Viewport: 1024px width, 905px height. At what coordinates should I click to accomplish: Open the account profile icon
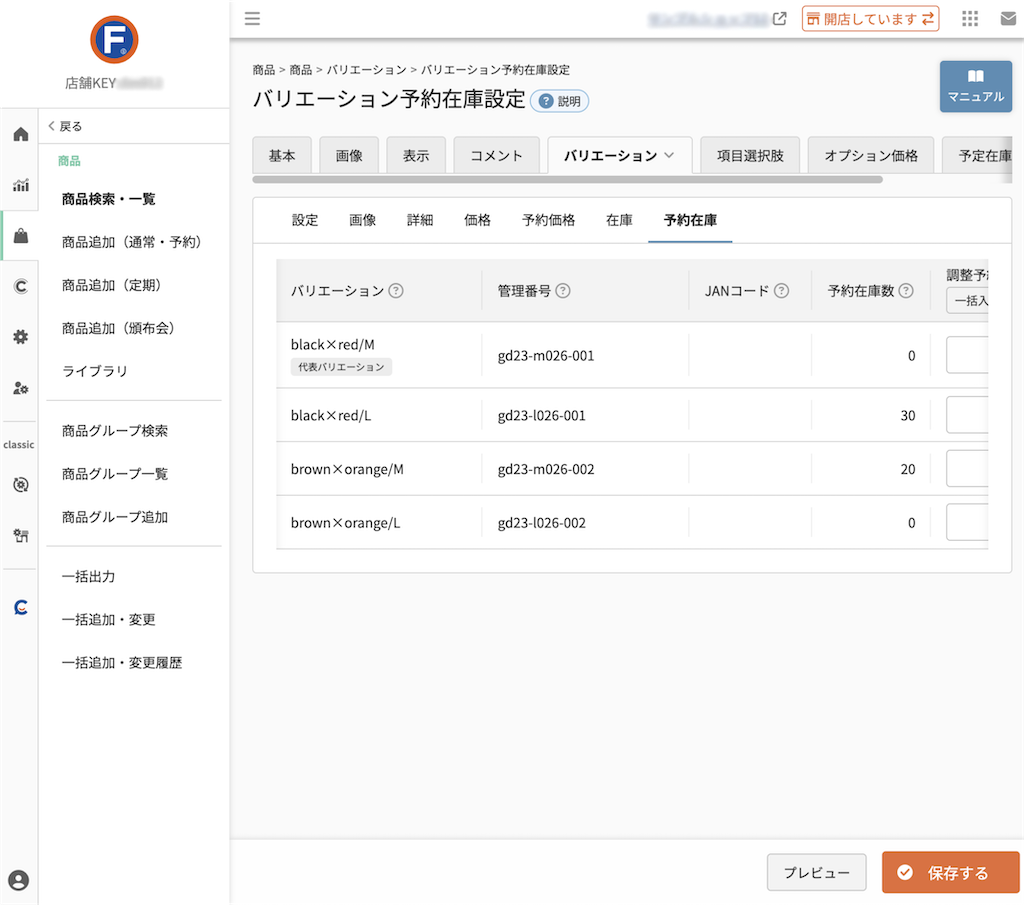tap(19, 880)
